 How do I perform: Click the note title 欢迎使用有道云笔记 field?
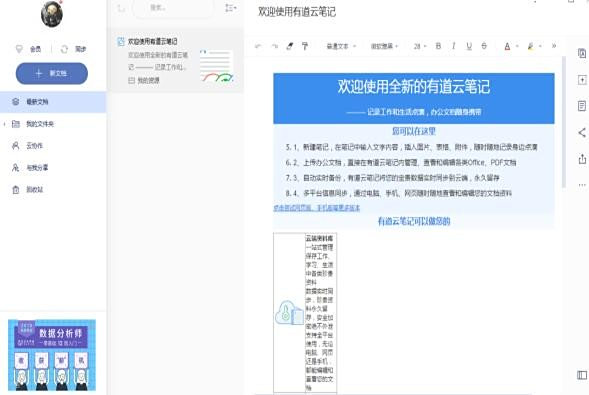(x=297, y=12)
